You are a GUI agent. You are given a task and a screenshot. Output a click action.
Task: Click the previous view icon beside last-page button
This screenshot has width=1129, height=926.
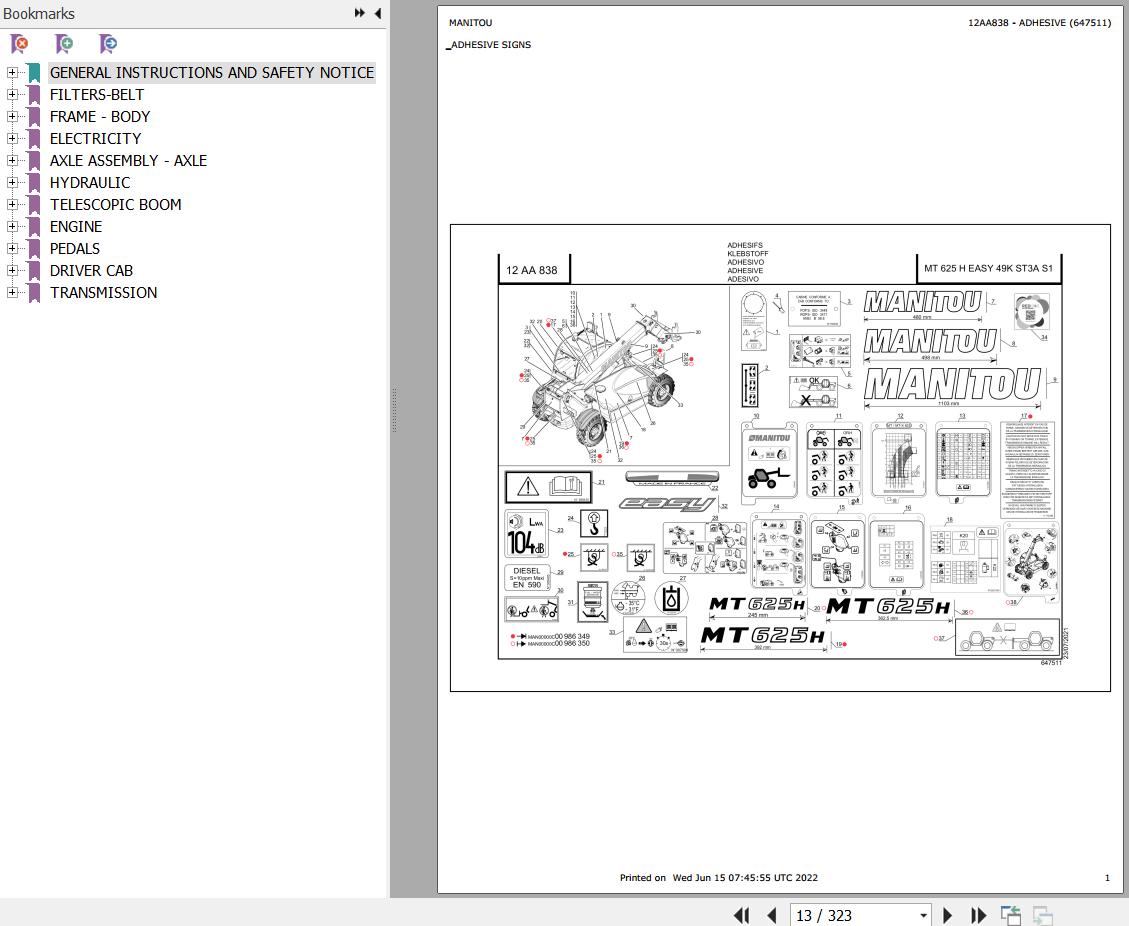coord(1011,915)
